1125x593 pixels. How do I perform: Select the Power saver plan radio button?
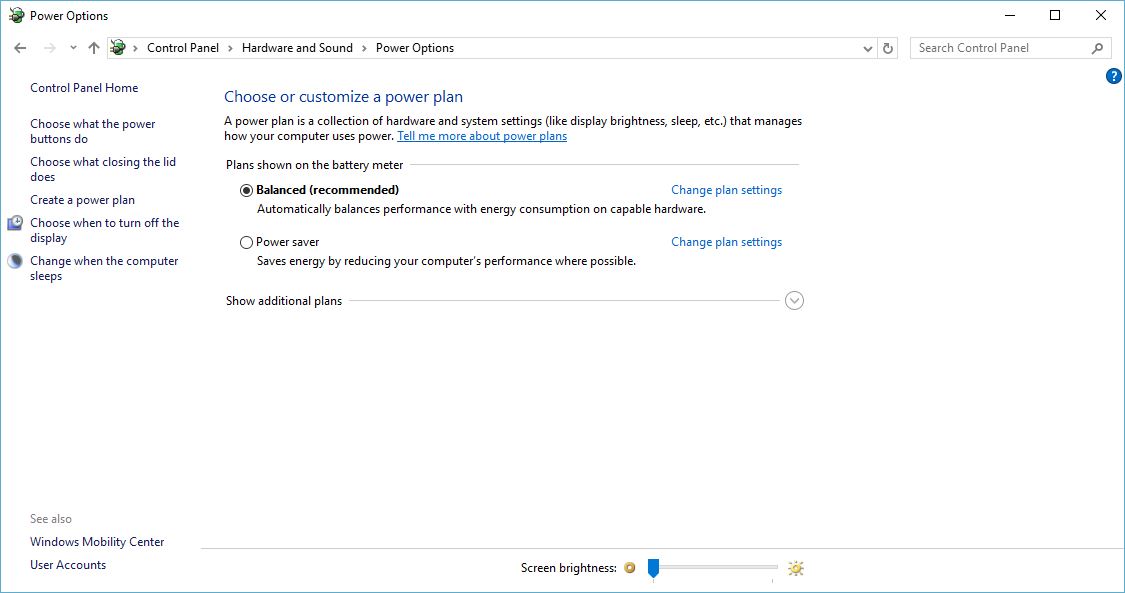pos(247,242)
